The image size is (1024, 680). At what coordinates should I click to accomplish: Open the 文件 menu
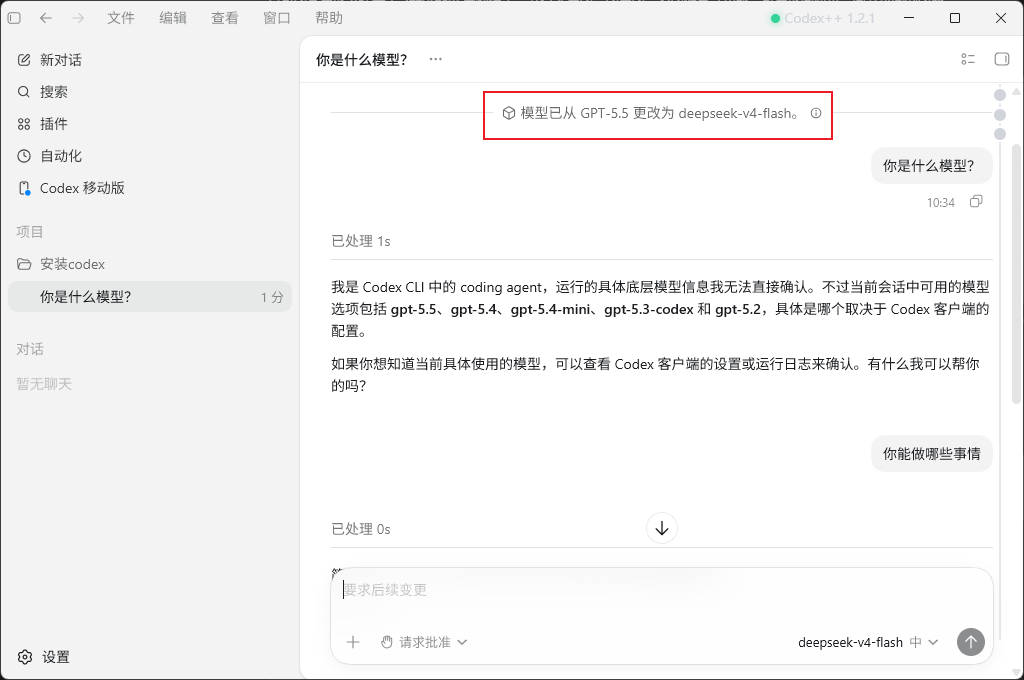coord(121,18)
